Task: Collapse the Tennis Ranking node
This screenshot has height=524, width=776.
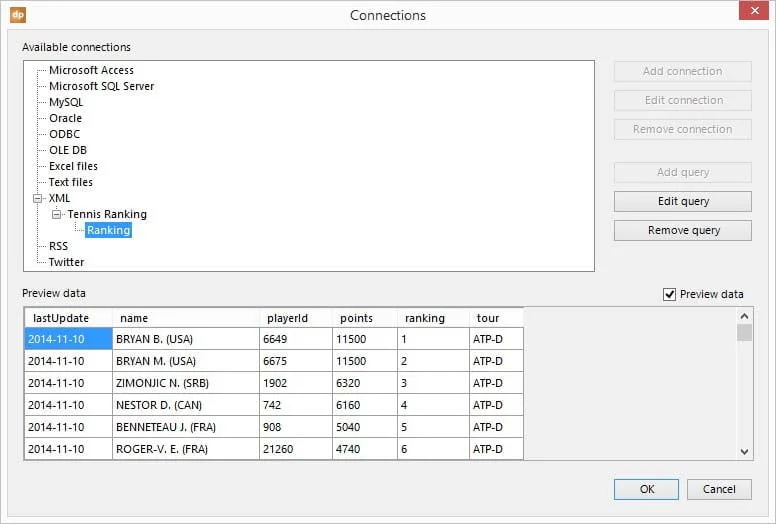Action: 56,214
